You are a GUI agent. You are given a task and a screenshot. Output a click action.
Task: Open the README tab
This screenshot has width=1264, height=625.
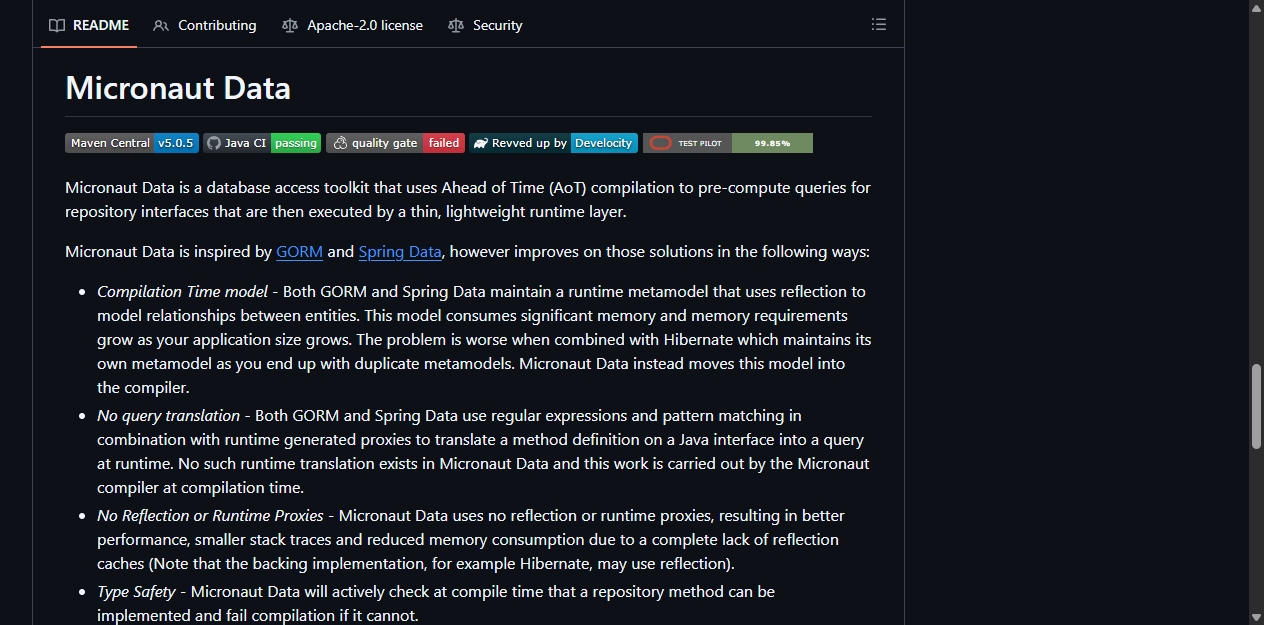click(89, 25)
